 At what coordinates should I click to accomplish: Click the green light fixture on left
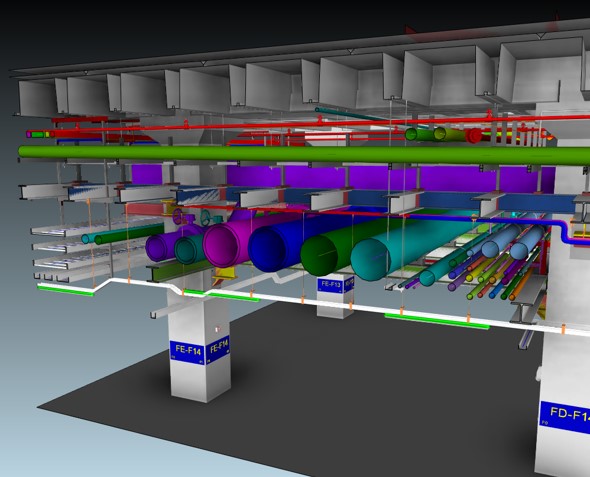coord(65,291)
